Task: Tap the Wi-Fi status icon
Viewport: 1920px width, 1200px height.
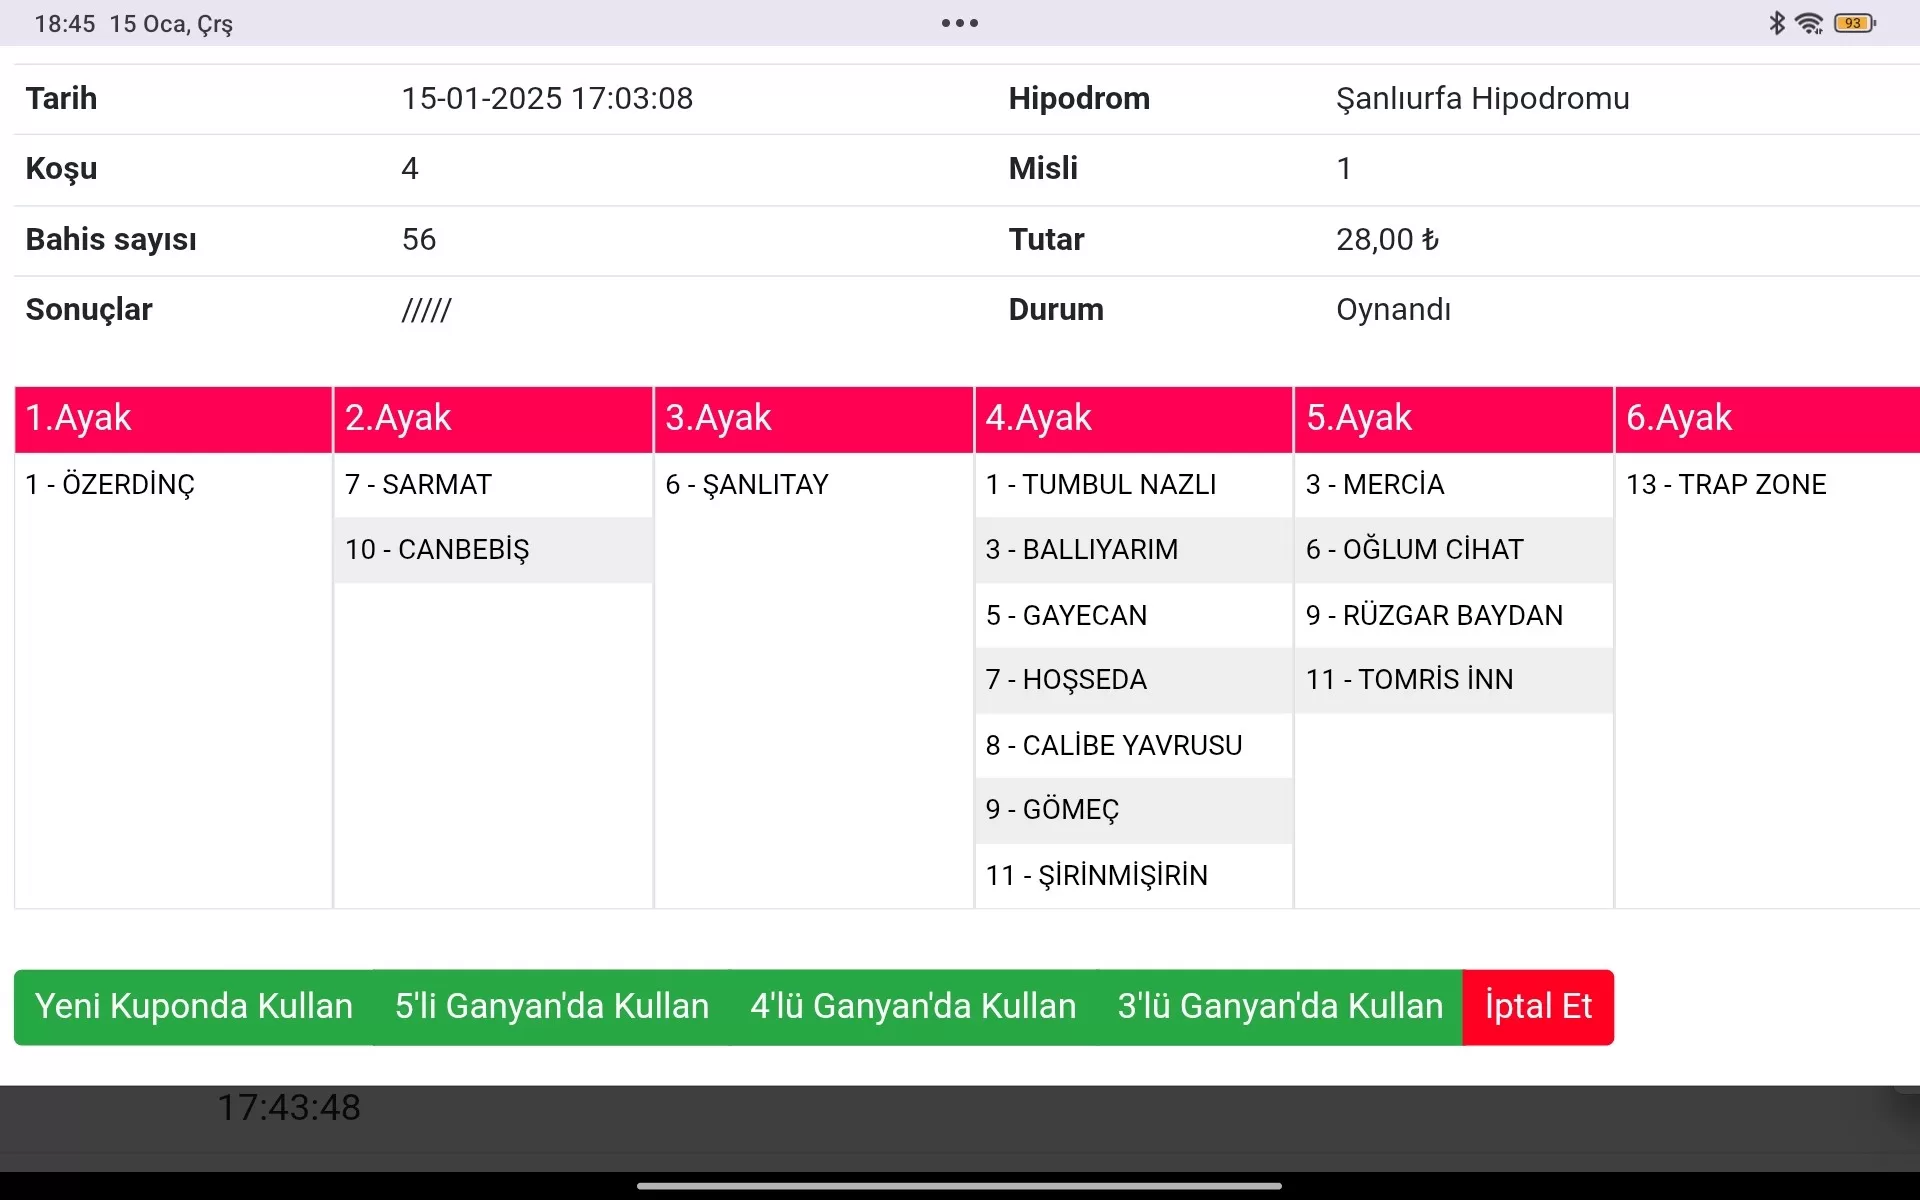Action: (x=1809, y=23)
